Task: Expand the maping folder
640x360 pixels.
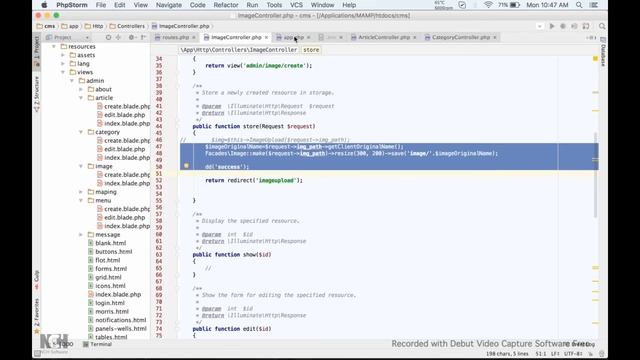Action: (x=81, y=192)
